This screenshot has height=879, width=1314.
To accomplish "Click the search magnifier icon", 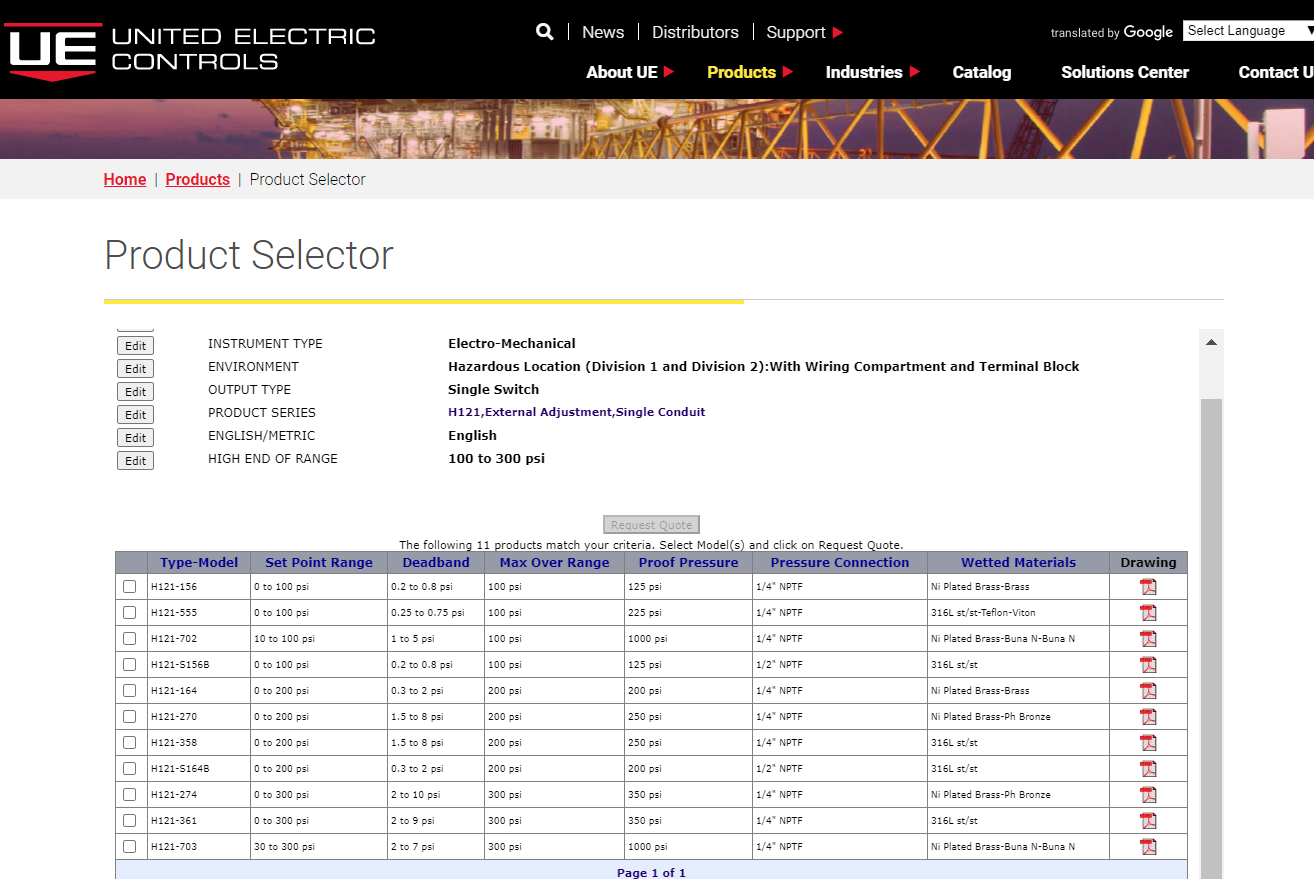I will 544,31.
